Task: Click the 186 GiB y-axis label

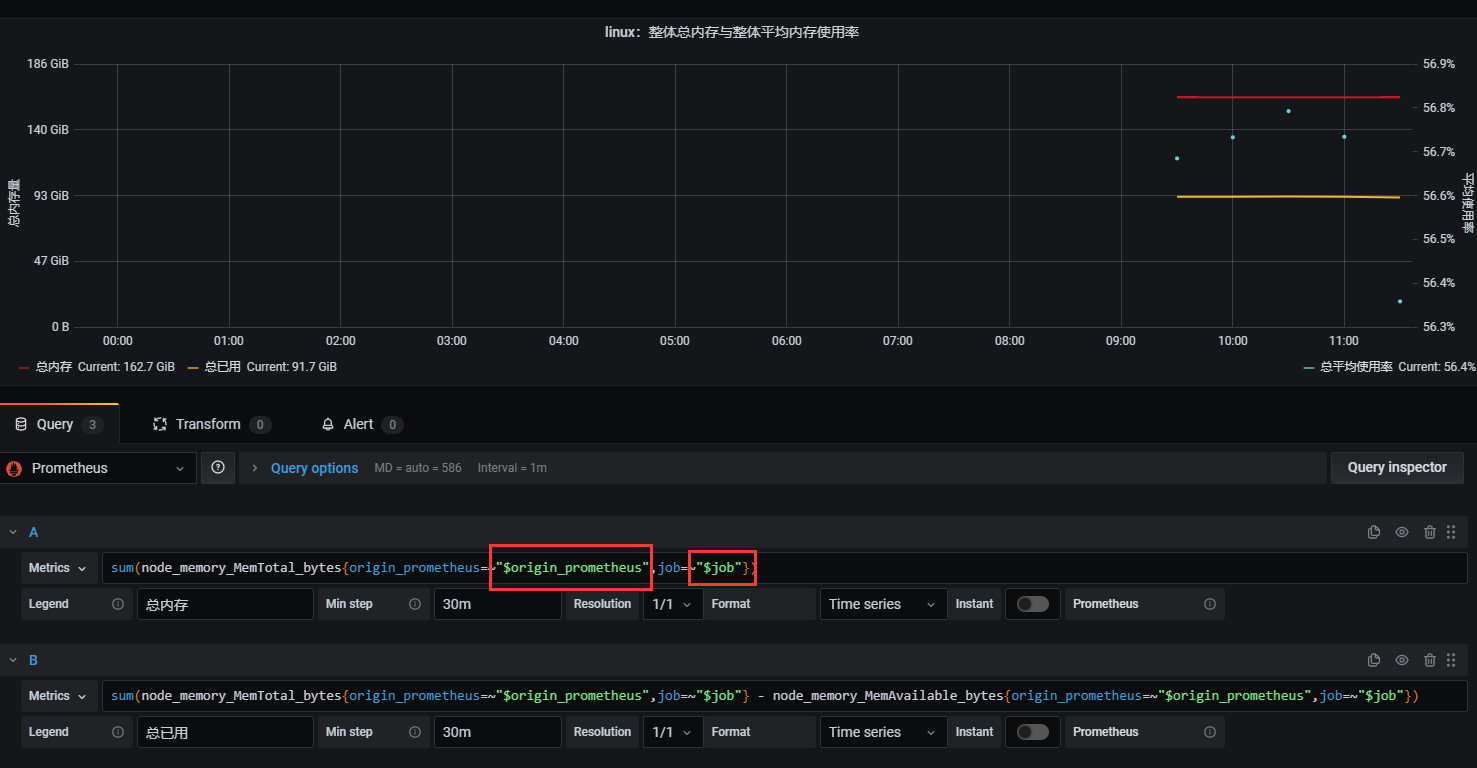Action: [48, 64]
